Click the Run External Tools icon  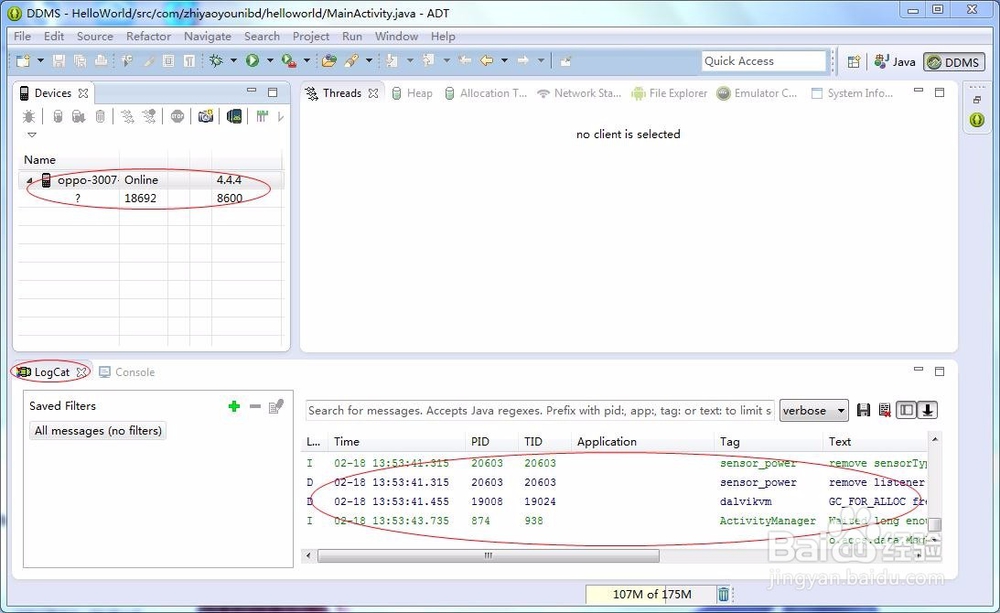tap(289, 61)
